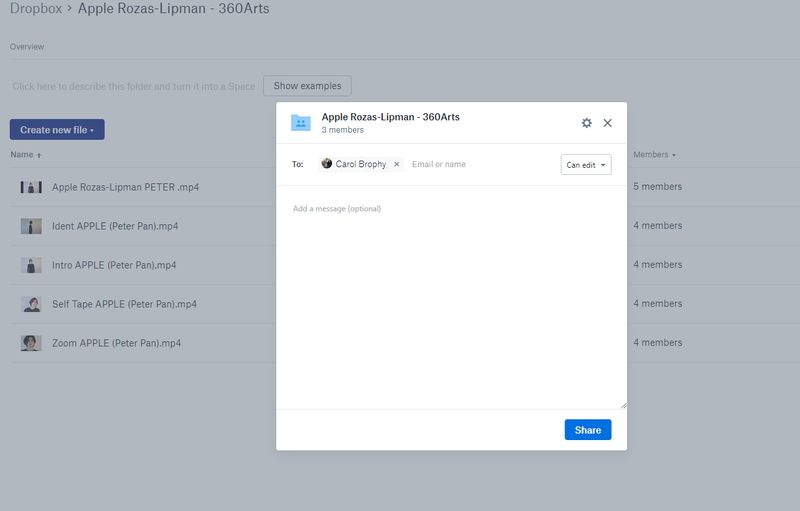The height and width of the screenshot is (511, 800).
Task: Click the blue Share button
Action: point(588,430)
